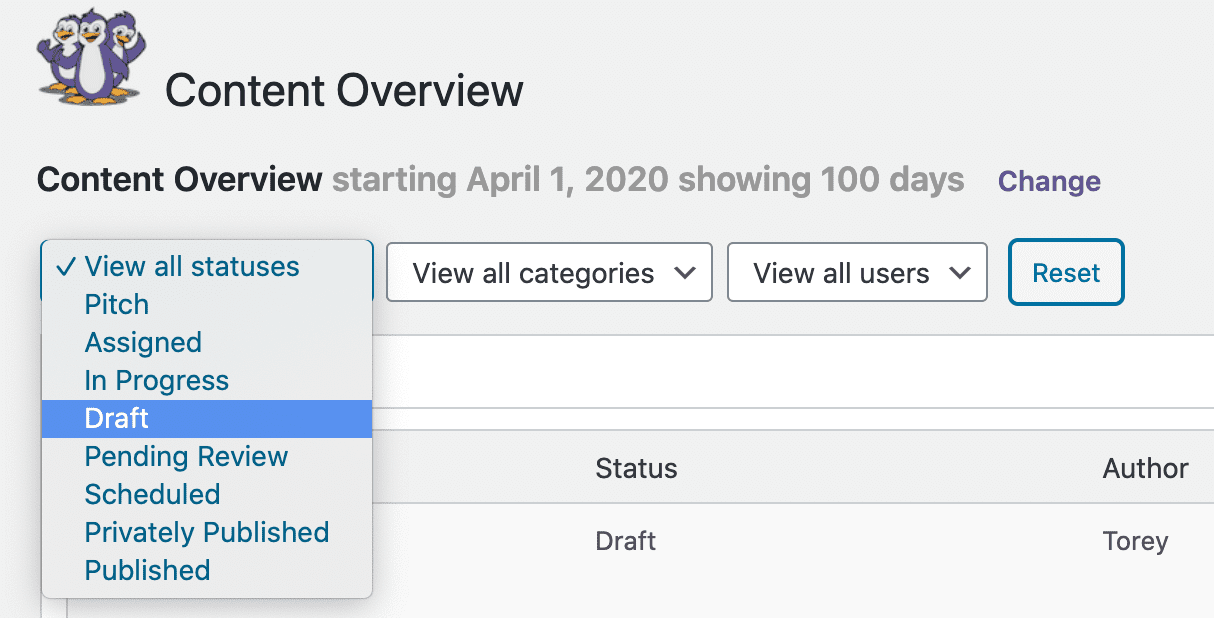Click the PublishPress penguins logo
The width and height of the screenshot is (1214, 618).
(x=90, y=55)
